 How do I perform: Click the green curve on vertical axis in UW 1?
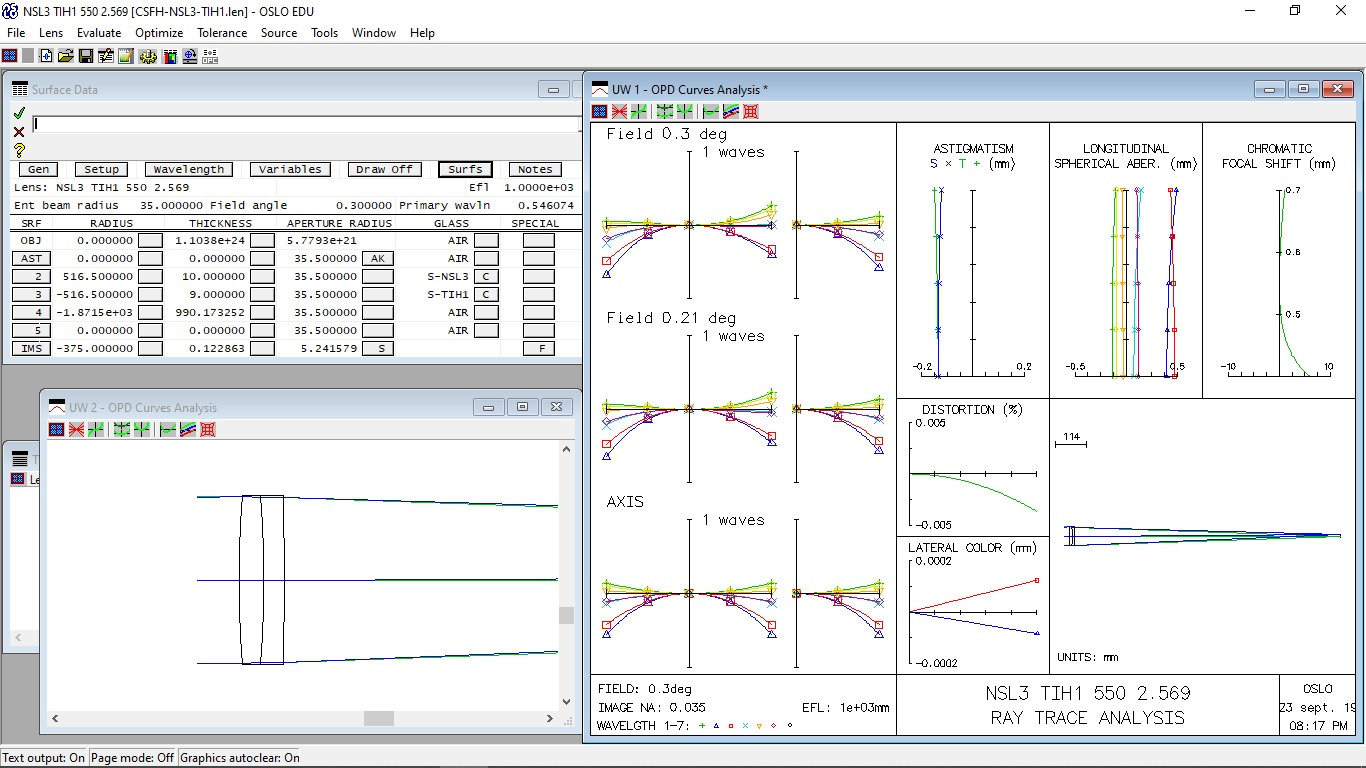[711, 112]
